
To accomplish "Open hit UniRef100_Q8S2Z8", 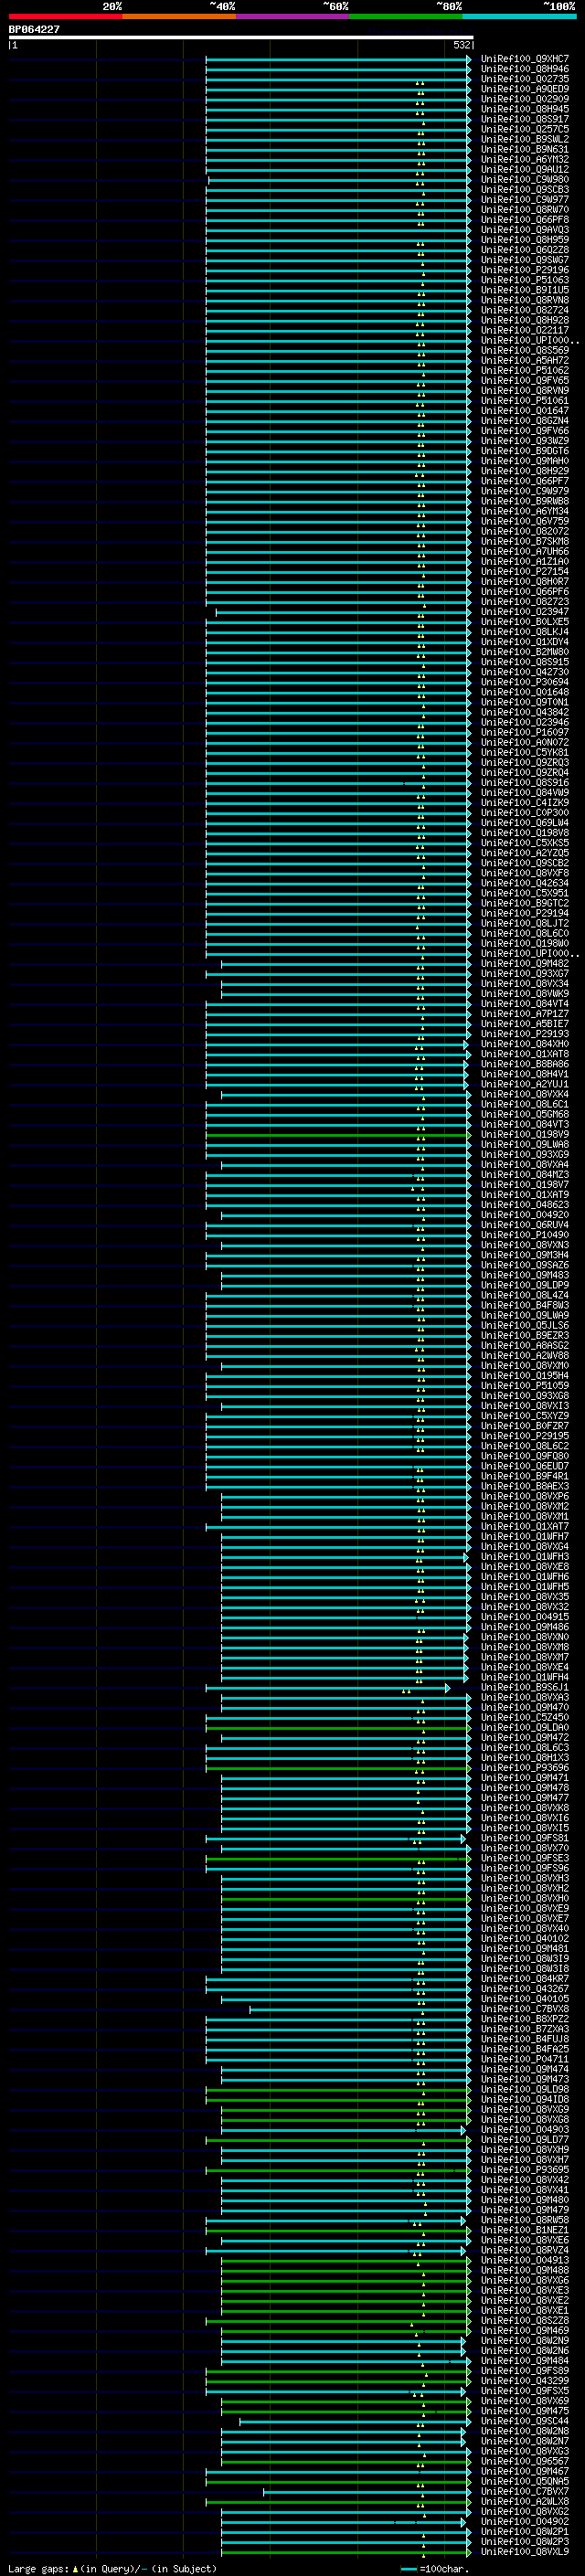I will tap(525, 2320).
